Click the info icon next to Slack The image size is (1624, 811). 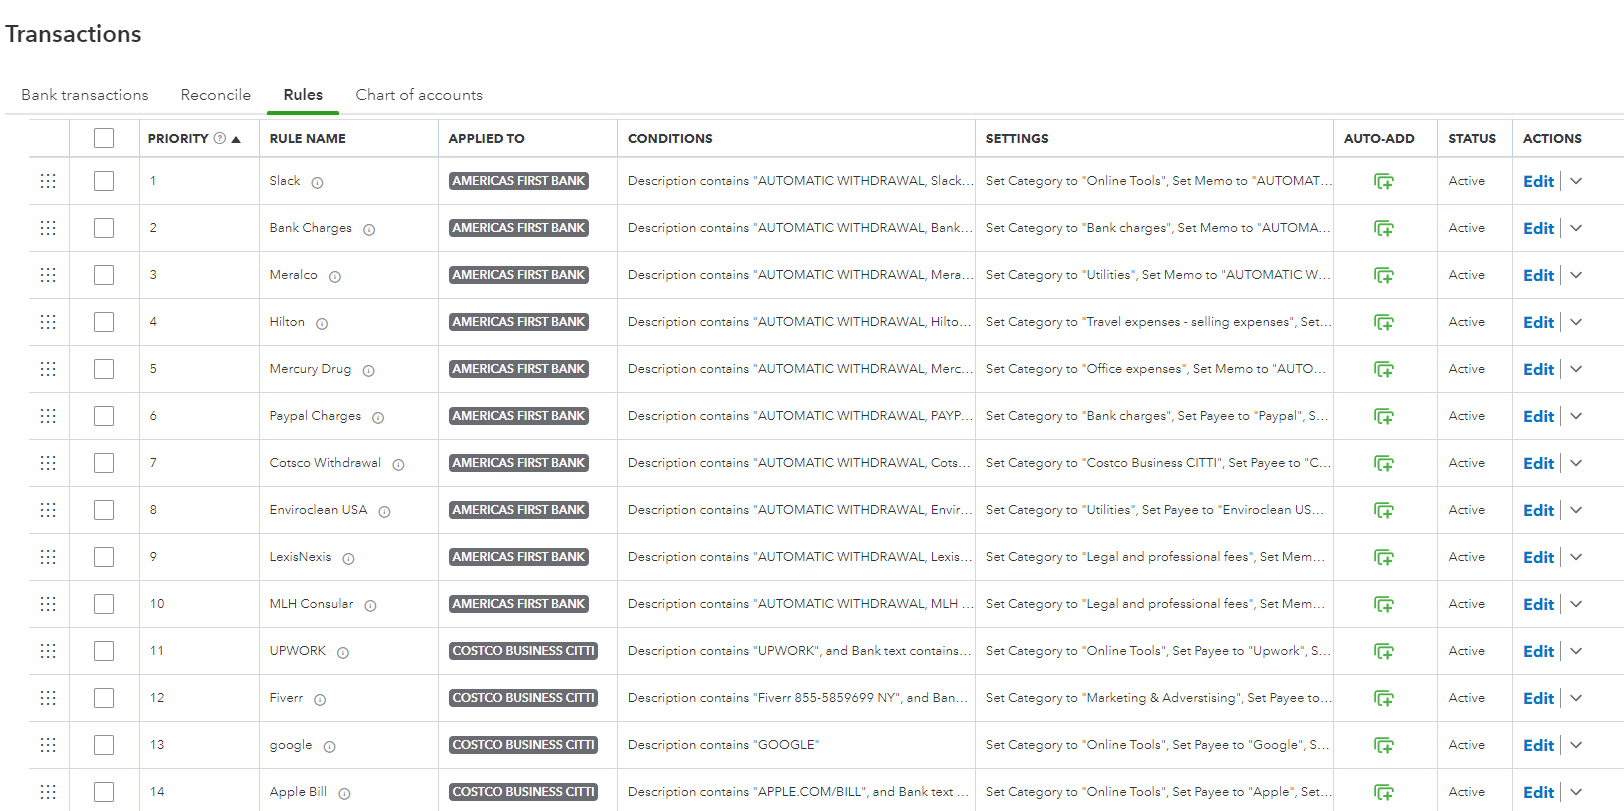[x=317, y=183]
